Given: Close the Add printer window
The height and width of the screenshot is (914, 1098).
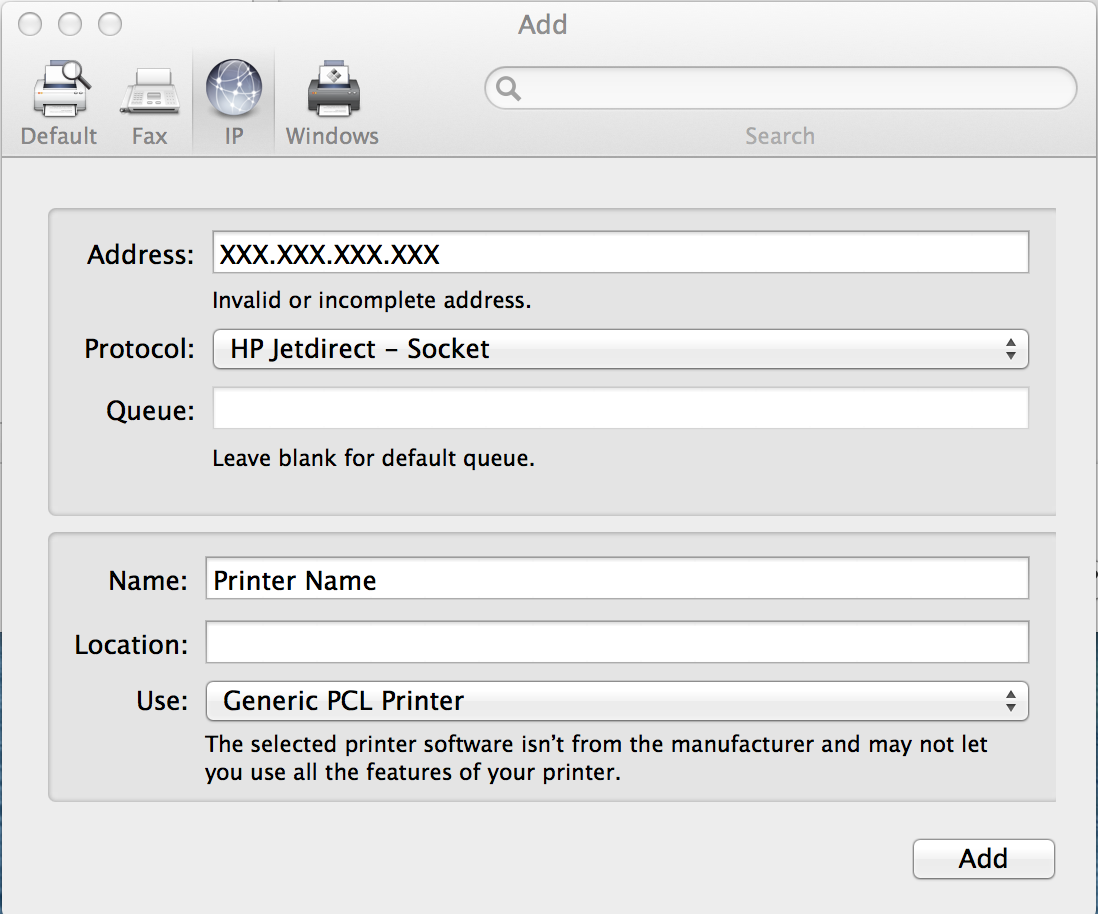Looking at the screenshot, I should click(x=30, y=24).
